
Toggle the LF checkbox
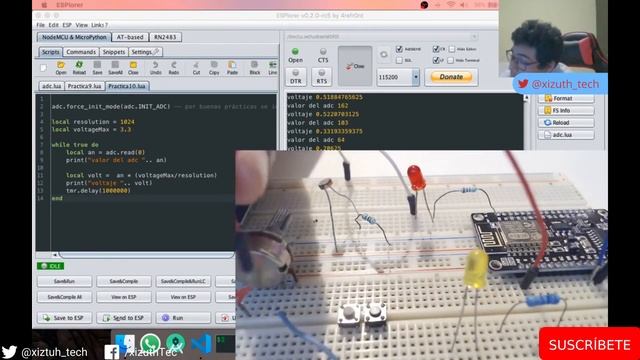(x=436, y=60)
